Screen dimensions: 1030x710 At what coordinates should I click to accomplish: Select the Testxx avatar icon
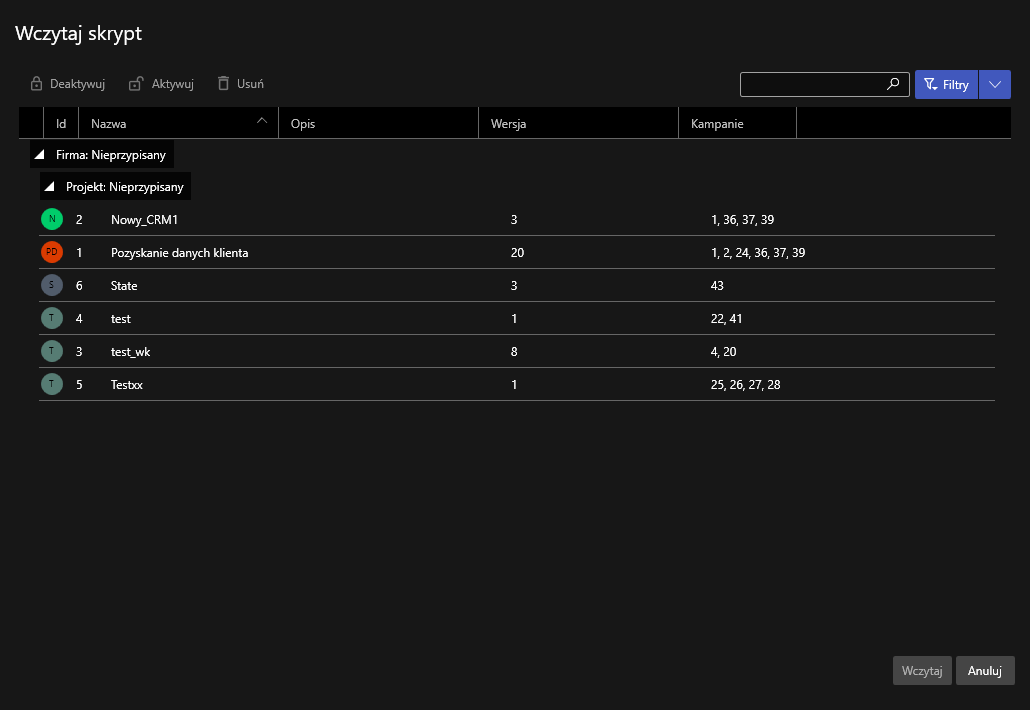[x=52, y=384]
